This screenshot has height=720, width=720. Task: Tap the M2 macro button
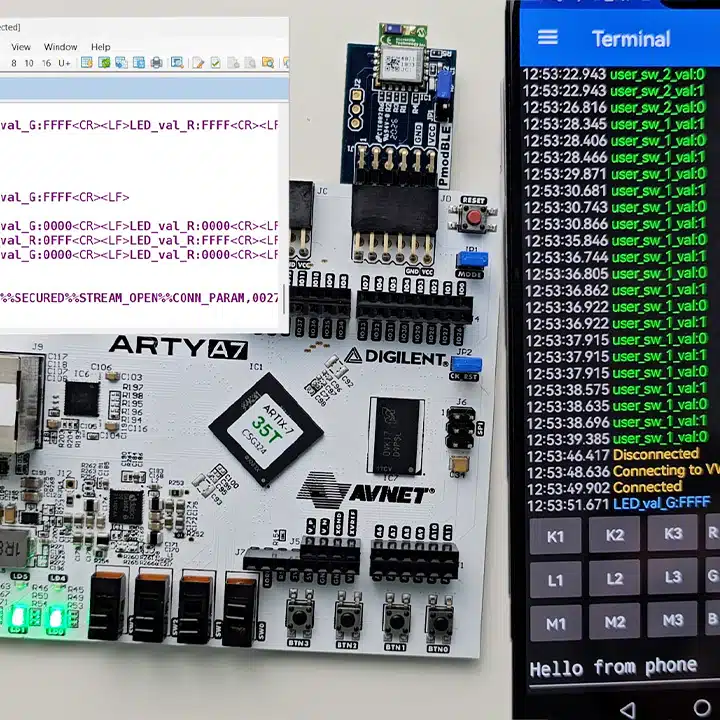tap(614, 622)
